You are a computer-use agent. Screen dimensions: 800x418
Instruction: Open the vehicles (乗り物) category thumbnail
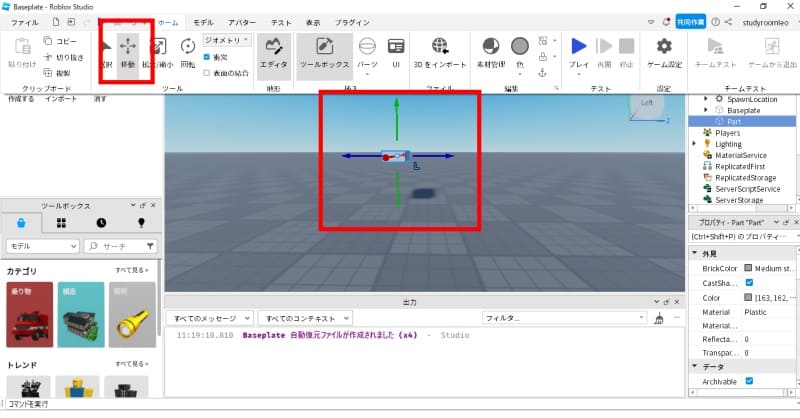[30, 315]
